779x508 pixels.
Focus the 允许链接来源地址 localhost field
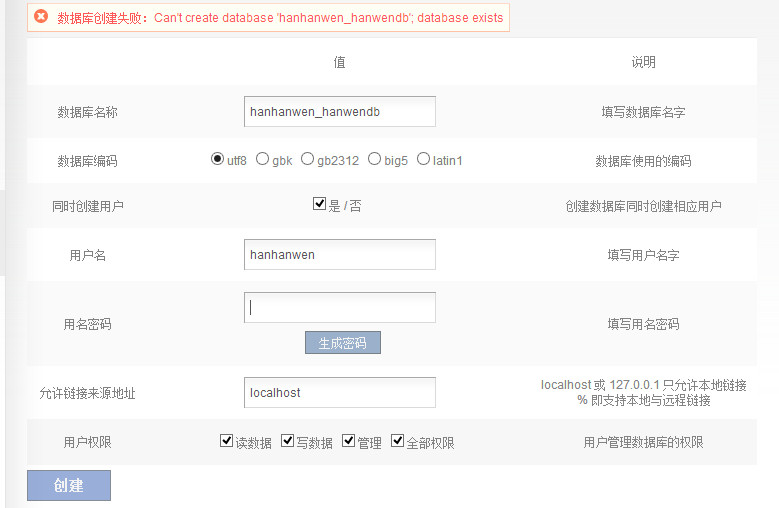(x=339, y=393)
